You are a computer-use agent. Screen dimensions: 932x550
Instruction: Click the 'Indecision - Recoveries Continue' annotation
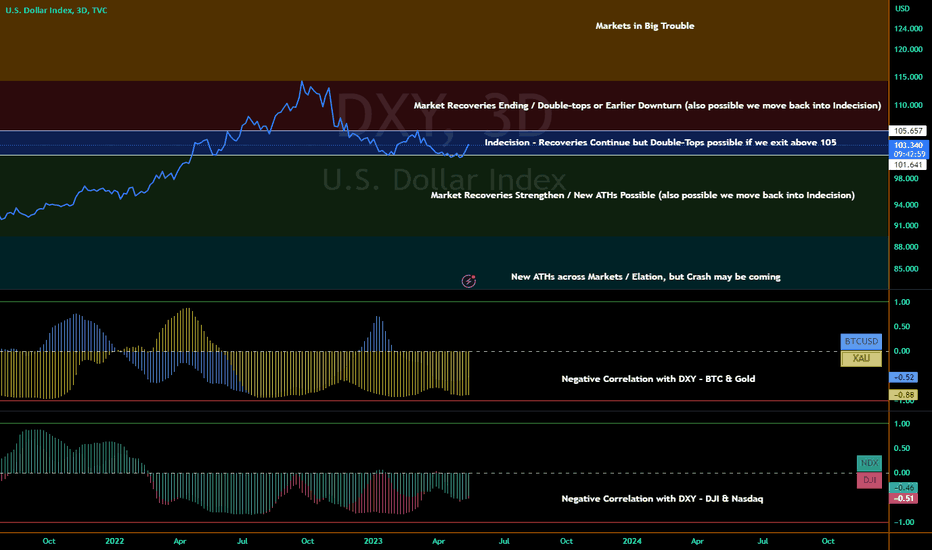[x=660, y=143]
